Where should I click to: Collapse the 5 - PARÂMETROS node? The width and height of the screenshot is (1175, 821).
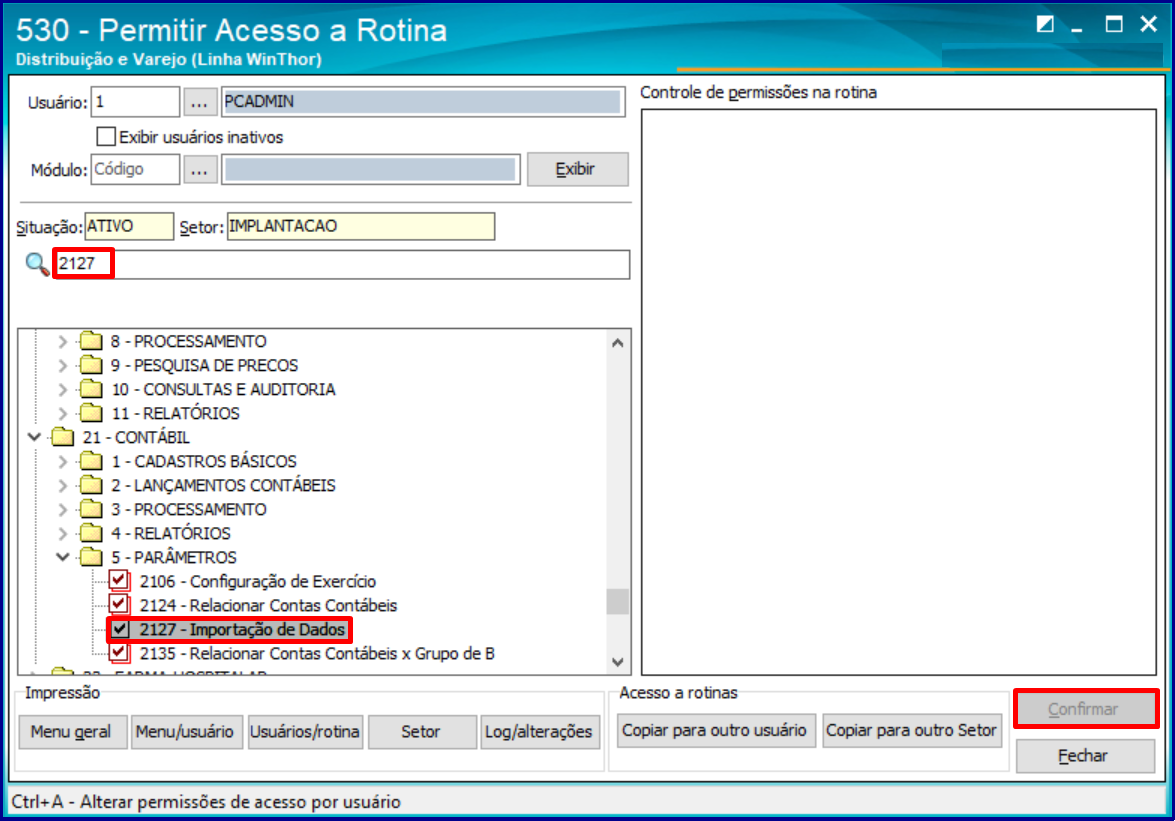click(x=63, y=557)
